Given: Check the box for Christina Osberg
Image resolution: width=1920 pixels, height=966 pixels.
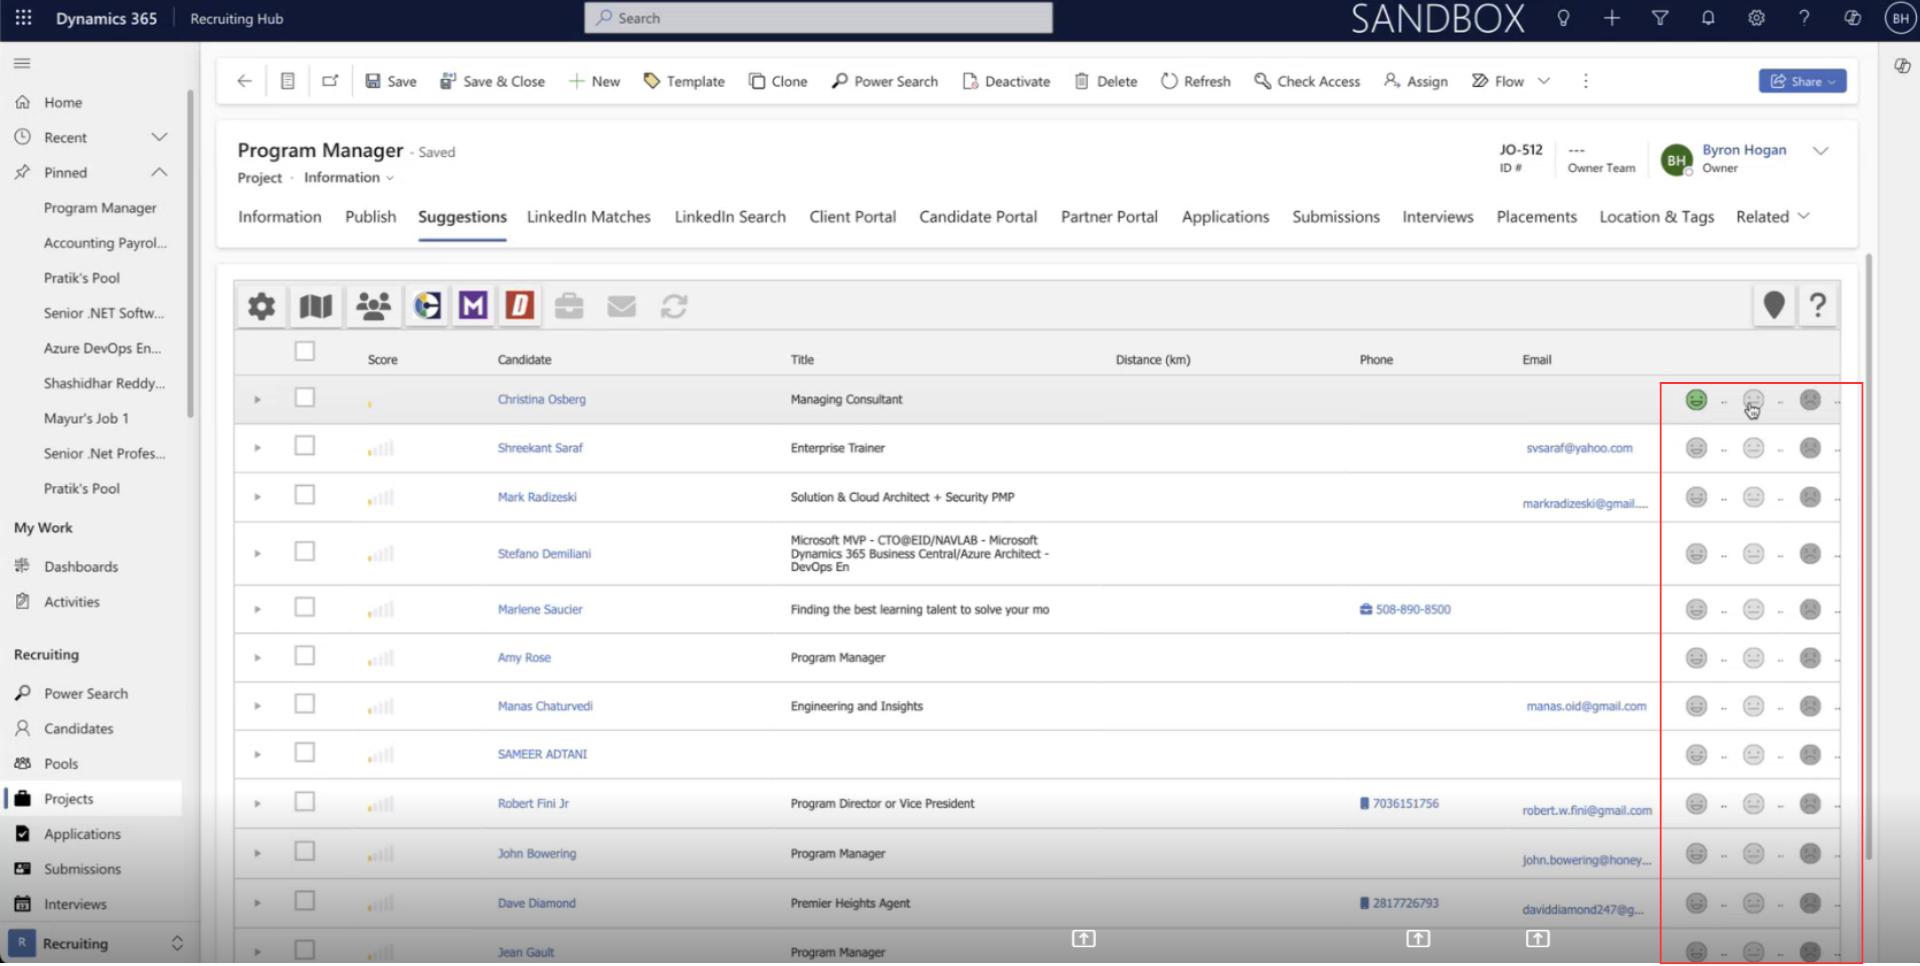Looking at the screenshot, I should tap(305, 398).
